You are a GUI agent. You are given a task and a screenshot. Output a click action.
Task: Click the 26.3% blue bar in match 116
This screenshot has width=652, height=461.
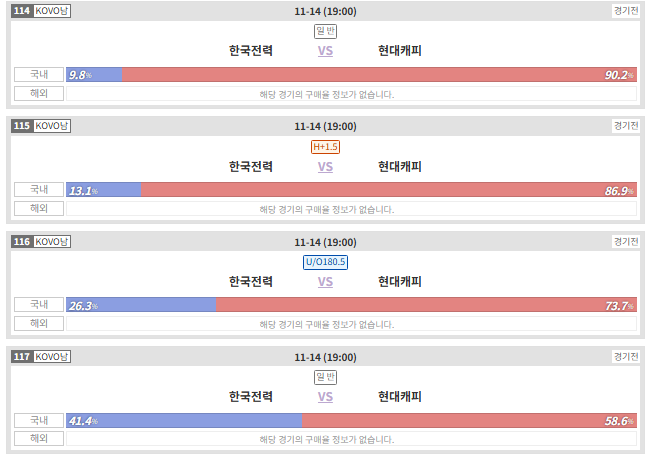click(141, 305)
